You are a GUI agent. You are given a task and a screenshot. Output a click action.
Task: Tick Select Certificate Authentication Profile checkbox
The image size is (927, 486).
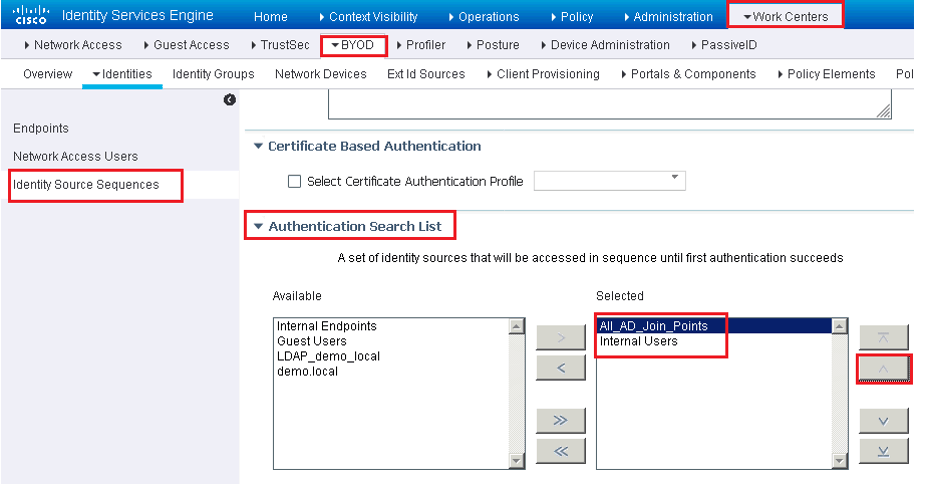(x=294, y=182)
